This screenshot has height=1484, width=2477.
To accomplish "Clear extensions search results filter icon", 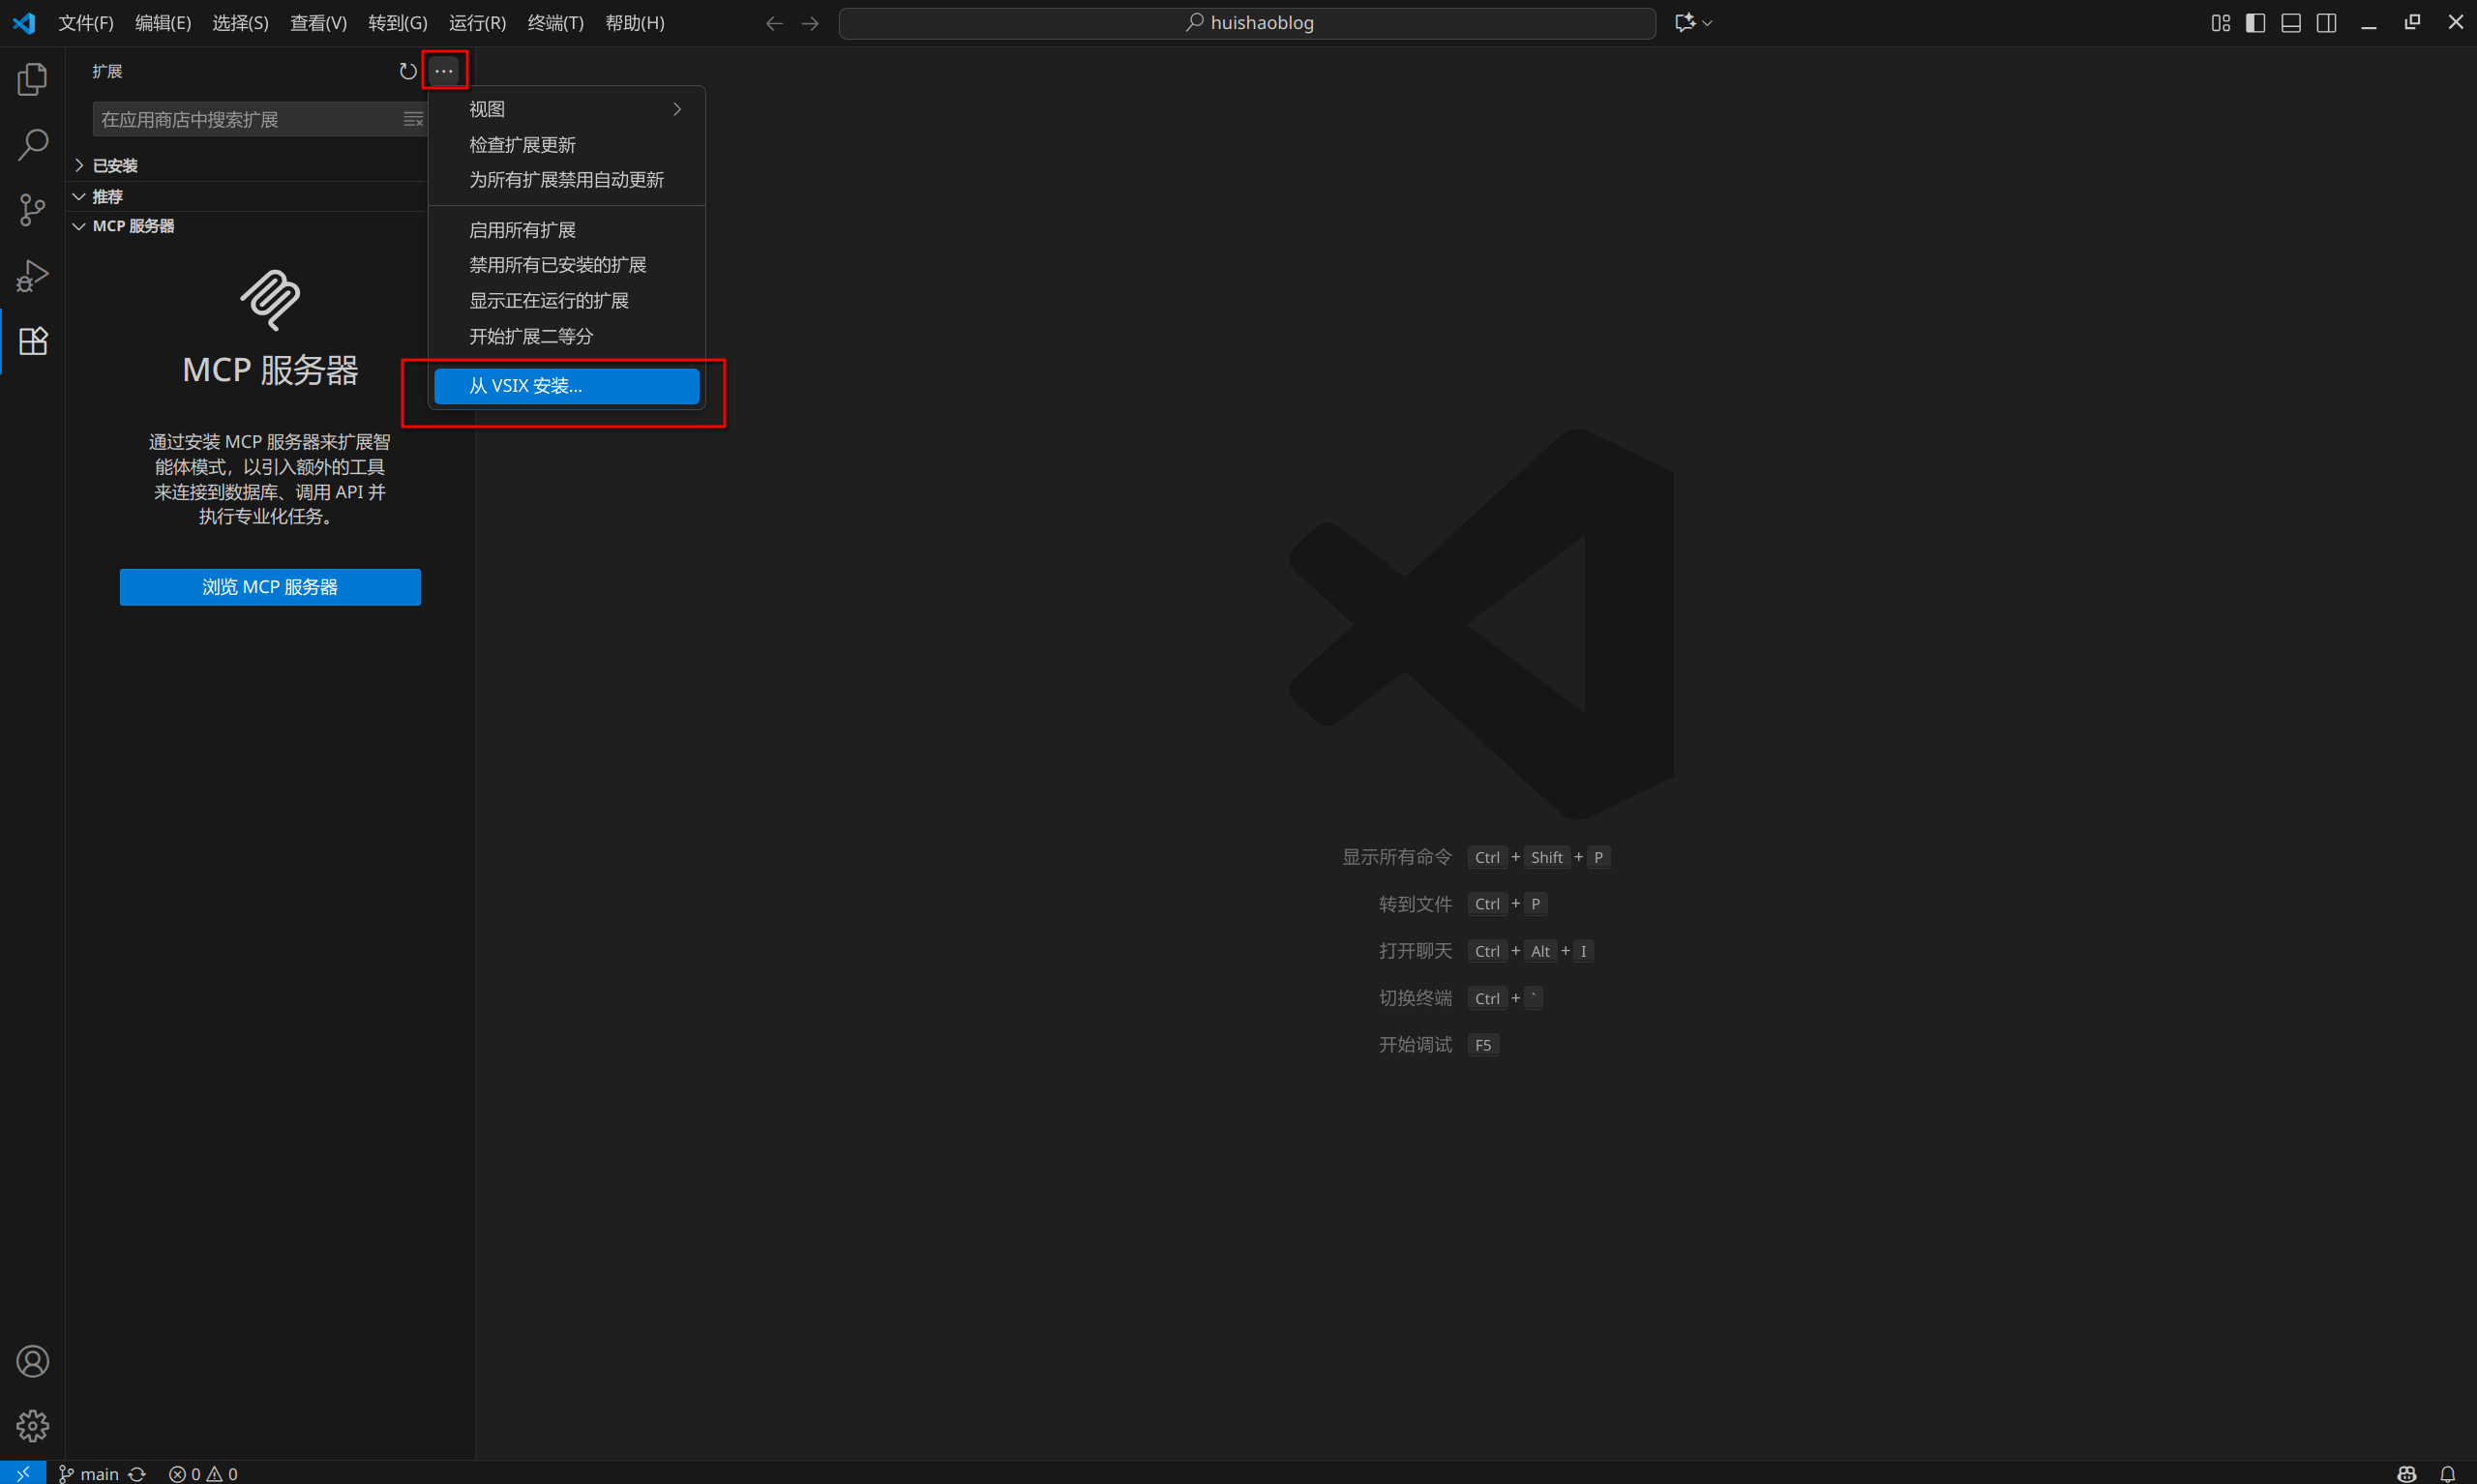I will 412,120.
